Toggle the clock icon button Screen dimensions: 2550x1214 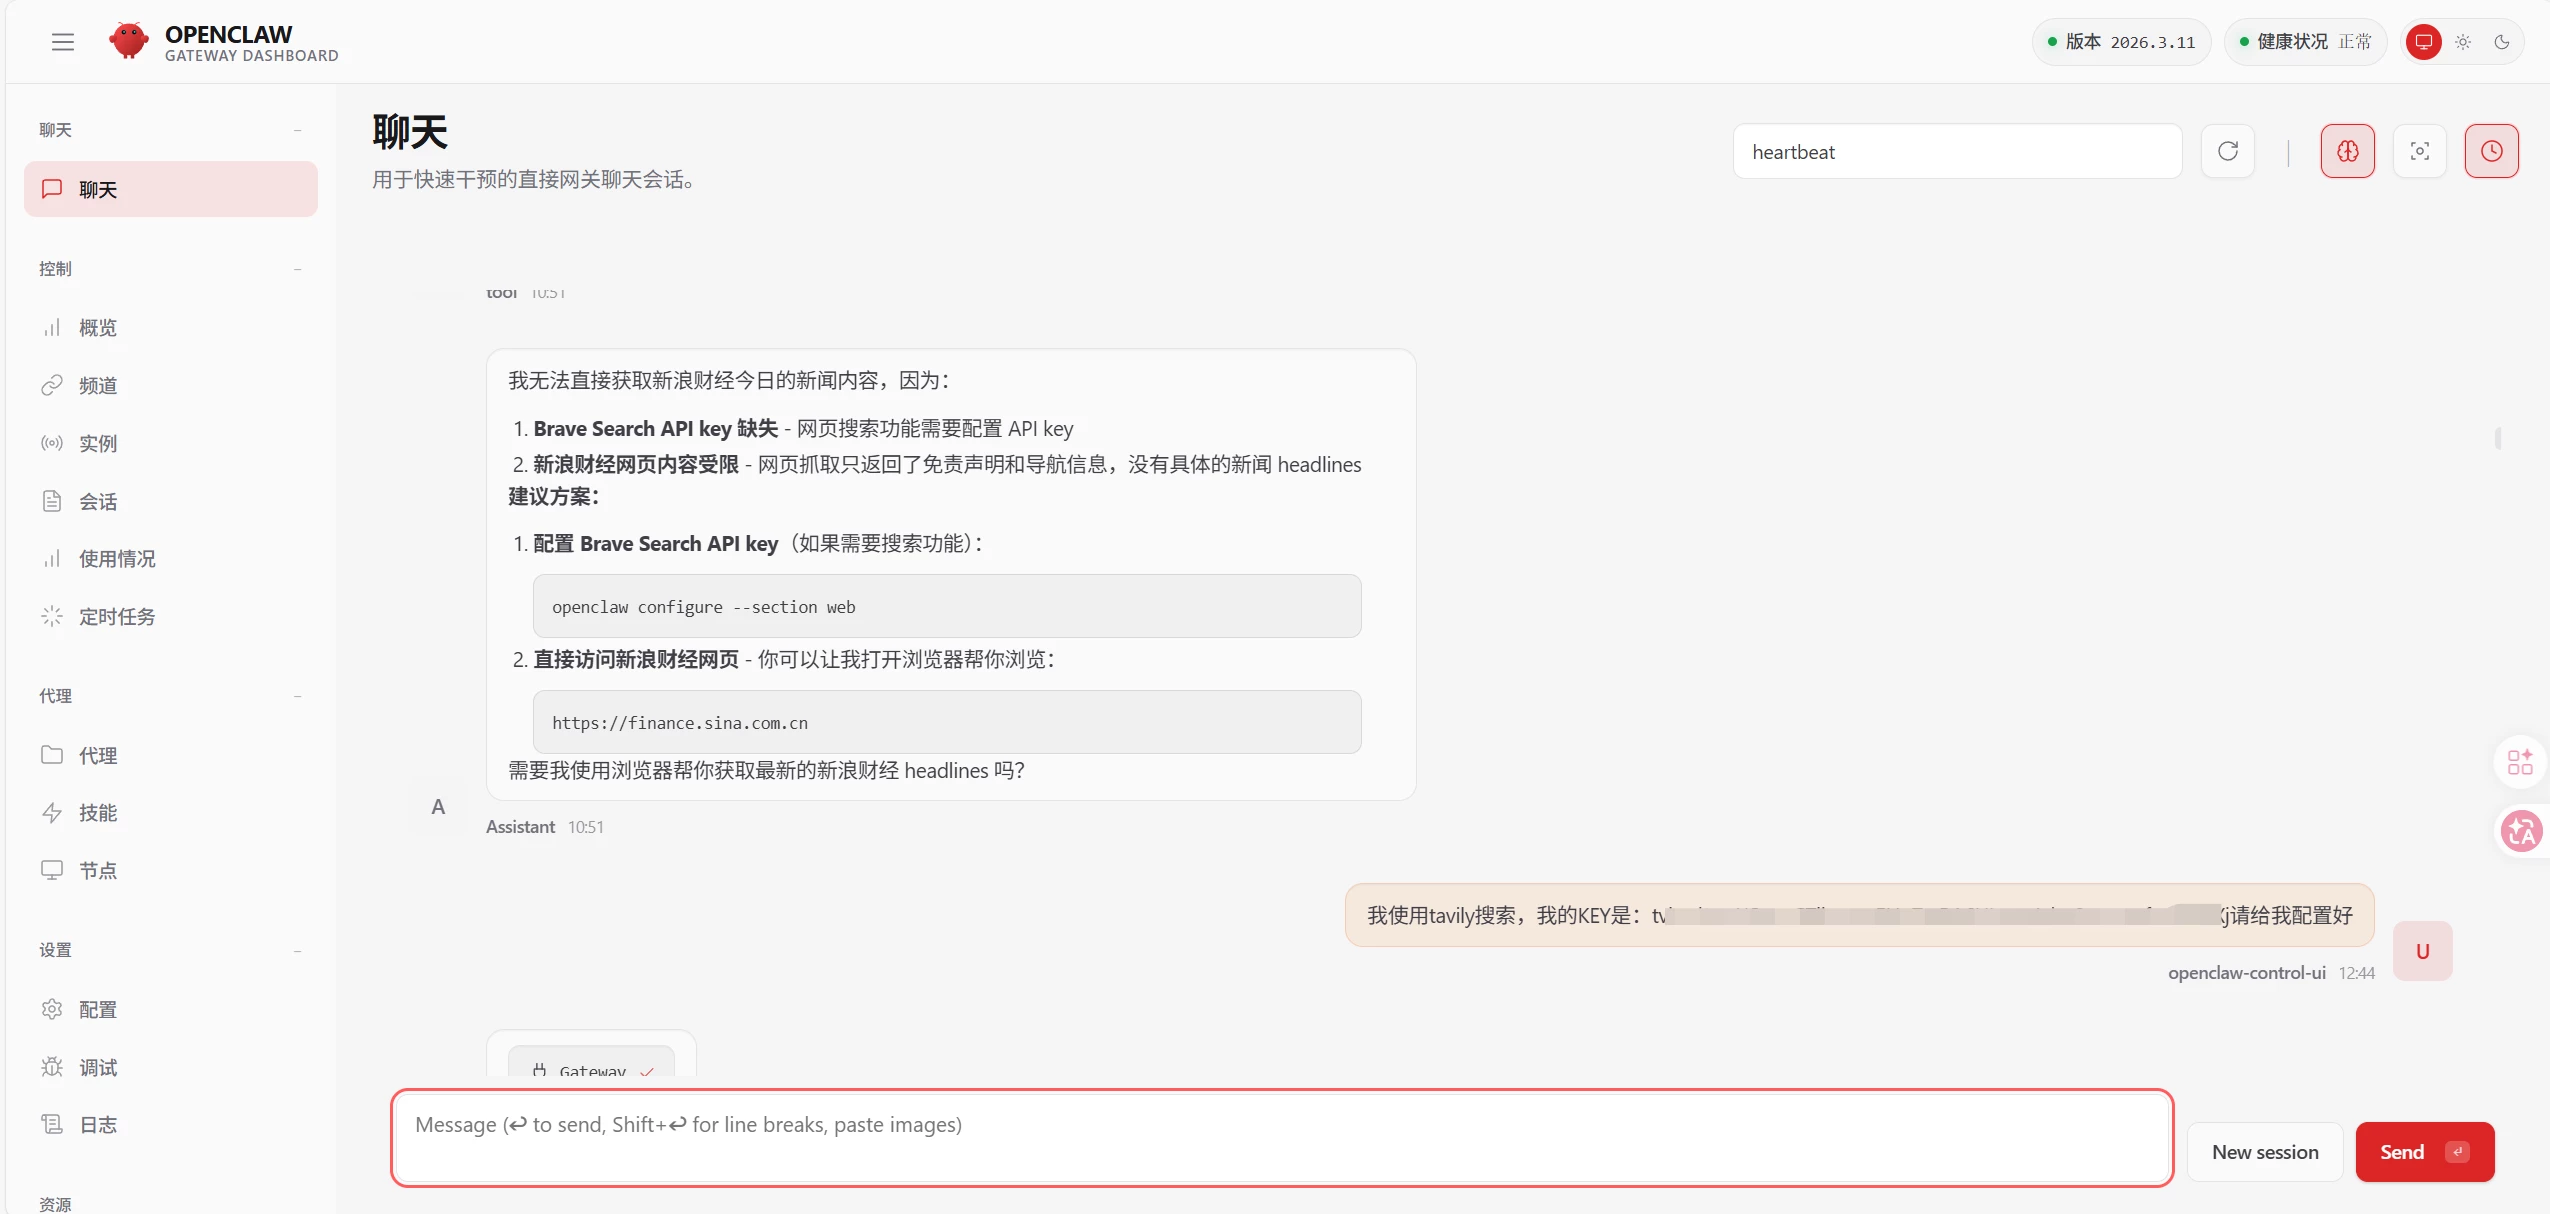[x=2491, y=152]
